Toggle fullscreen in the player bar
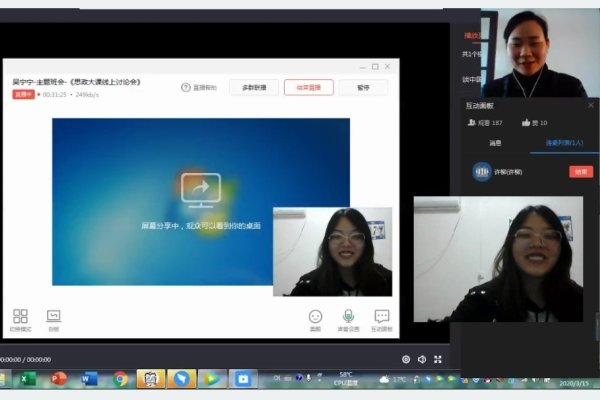The height and width of the screenshot is (400, 600). tap(438, 359)
